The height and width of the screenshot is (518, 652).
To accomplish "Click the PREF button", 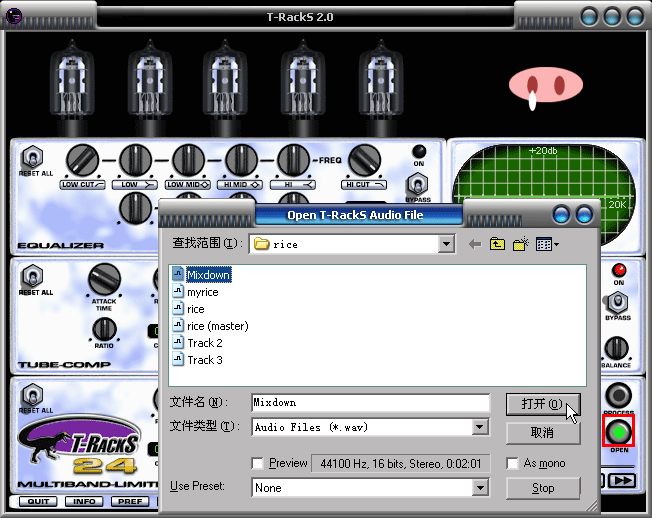I will pos(130,501).
